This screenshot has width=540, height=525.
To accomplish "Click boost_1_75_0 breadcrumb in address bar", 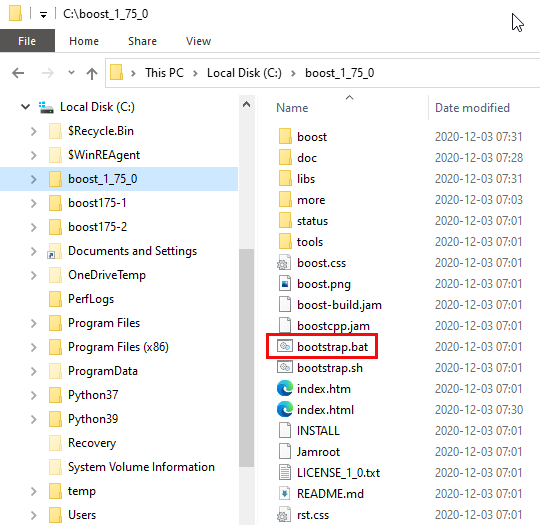I will pyautogui.click(x=340, y=73).
